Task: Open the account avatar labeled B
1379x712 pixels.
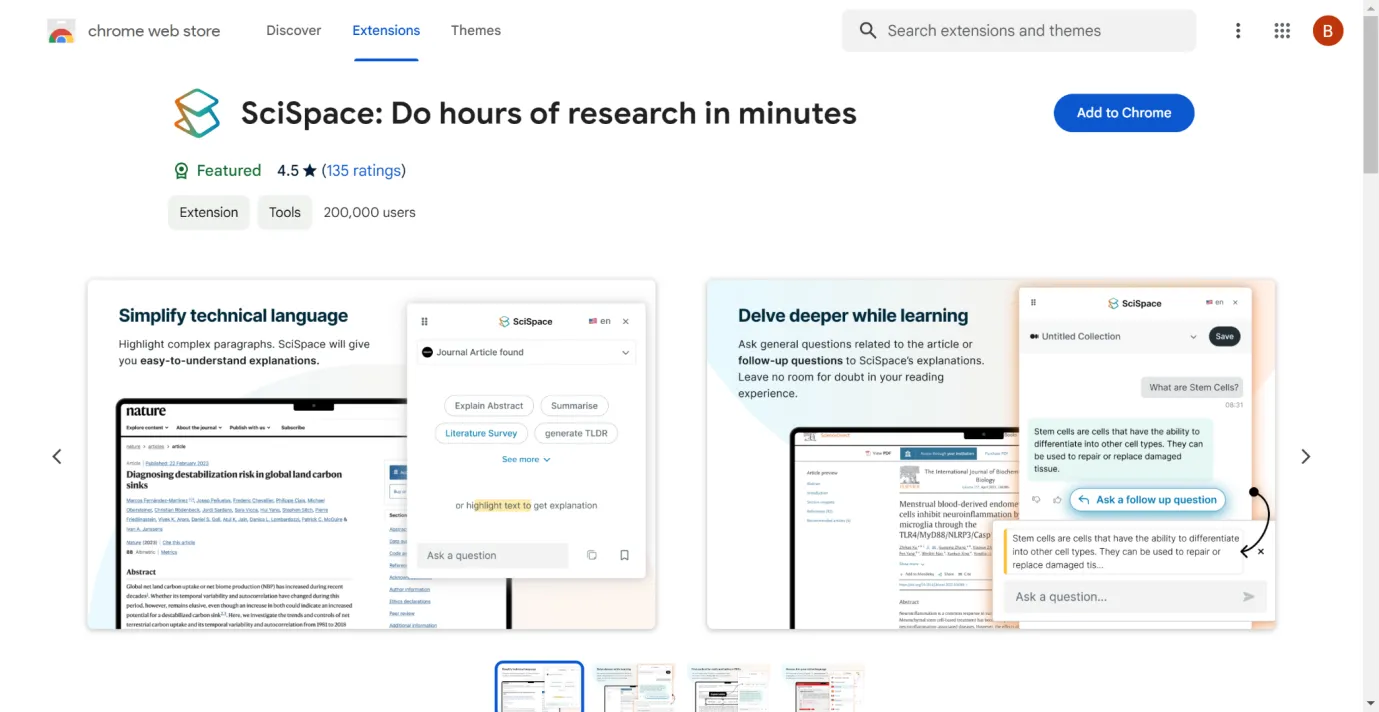Action: click(x=1327, y=31)
